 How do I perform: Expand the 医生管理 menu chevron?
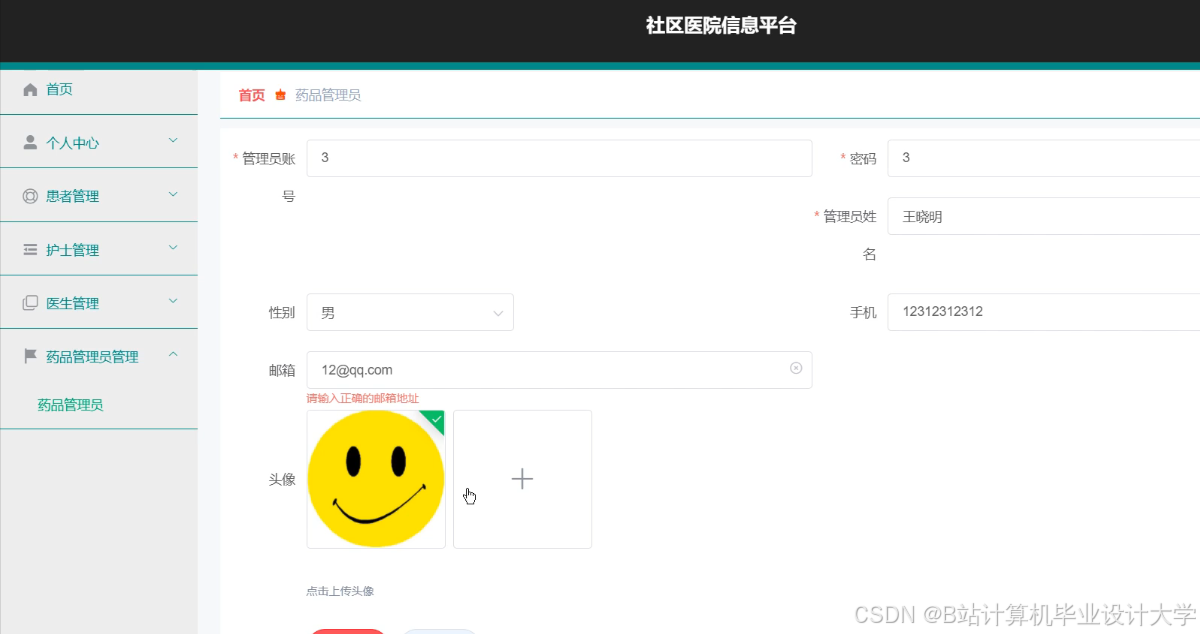pos(173,301)
